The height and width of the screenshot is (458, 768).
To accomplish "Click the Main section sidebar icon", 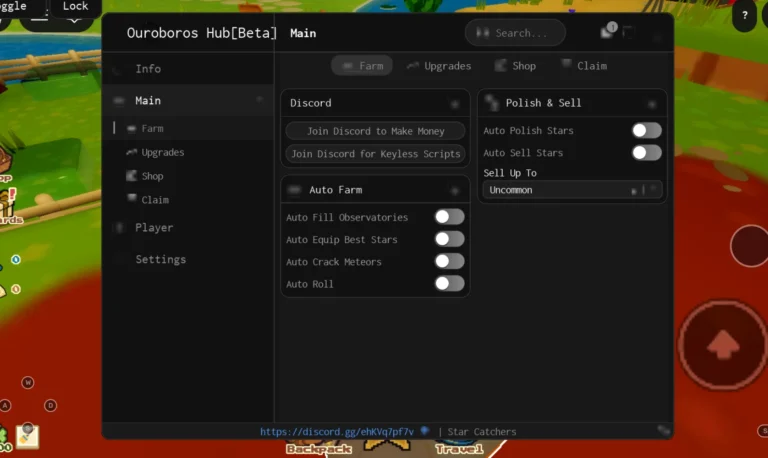I will click(x=119, y=101).
